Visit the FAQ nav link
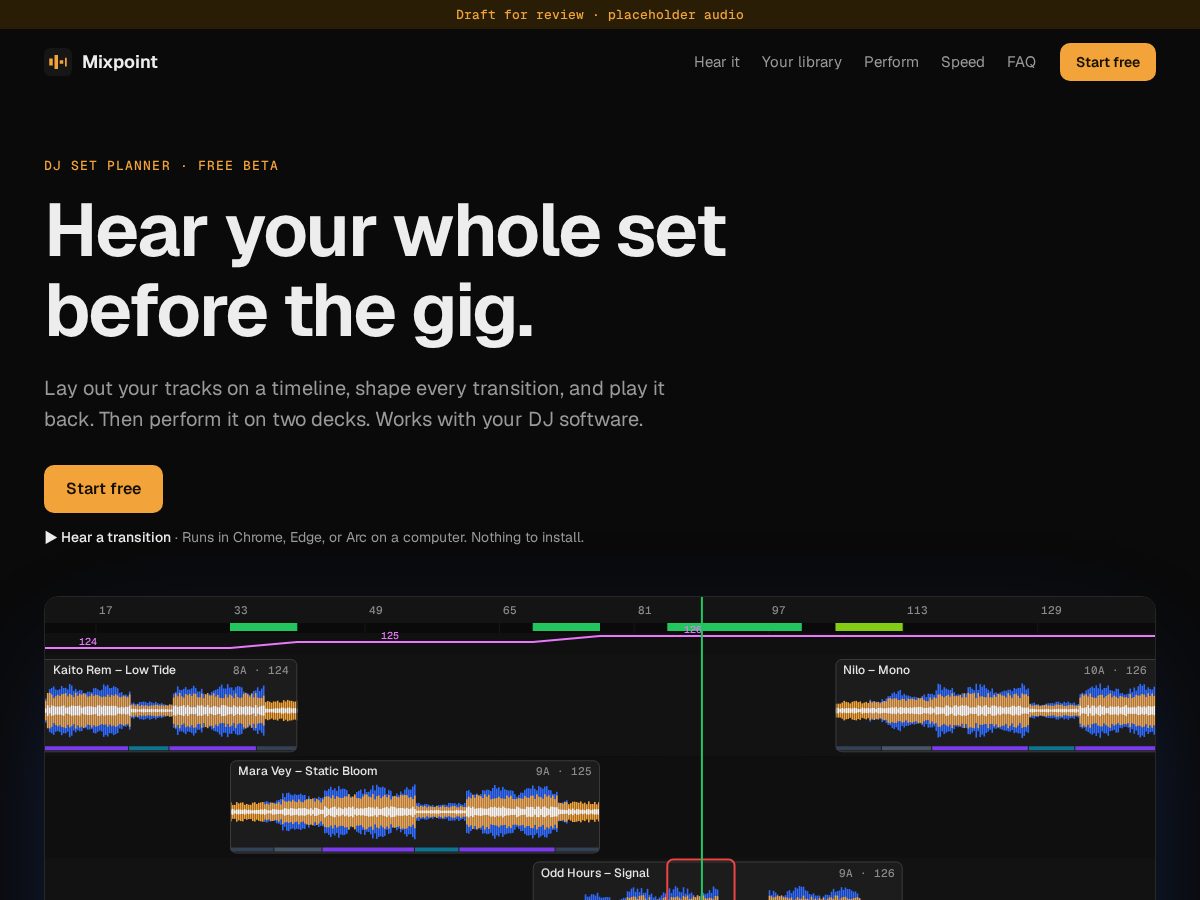 tap(1021, 62)
